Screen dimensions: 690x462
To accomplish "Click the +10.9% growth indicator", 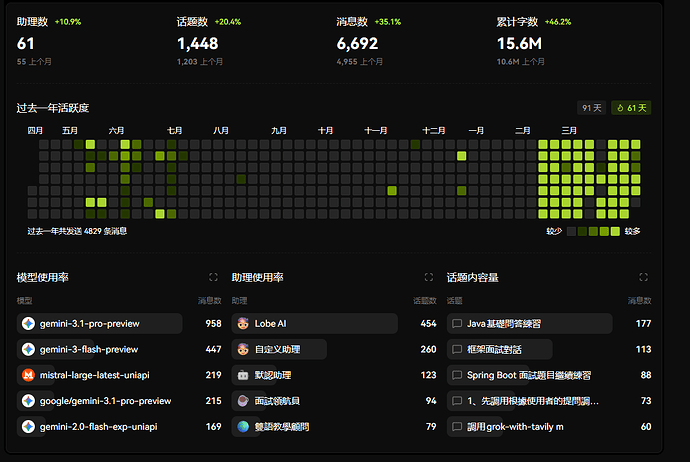I will (68, 22).
